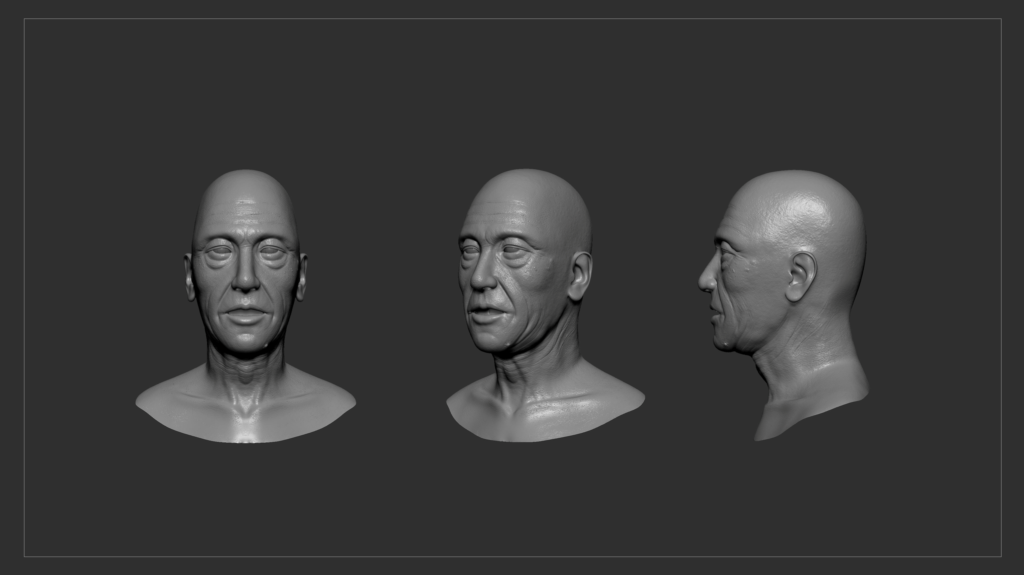Click the three-quarter view head's lips

pyautogui.click(x=485, y=314)
